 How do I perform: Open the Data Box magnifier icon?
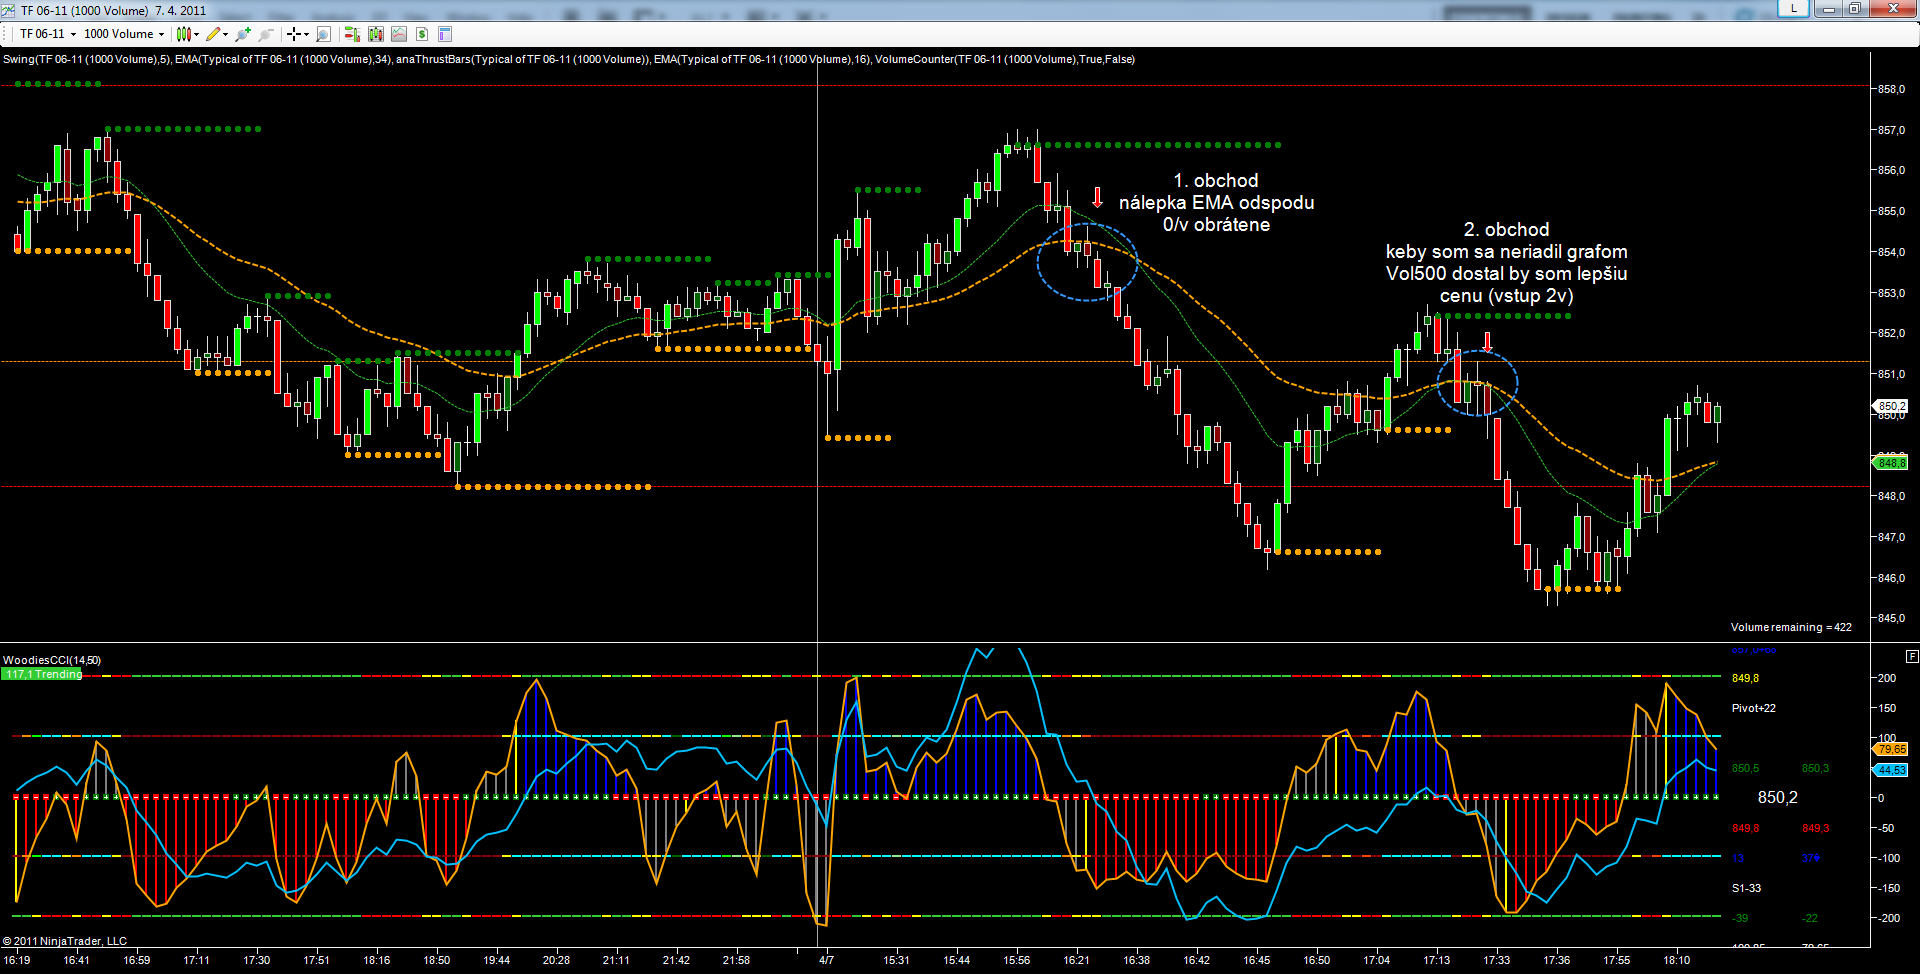pyautogui.click(x=323, y=34)
